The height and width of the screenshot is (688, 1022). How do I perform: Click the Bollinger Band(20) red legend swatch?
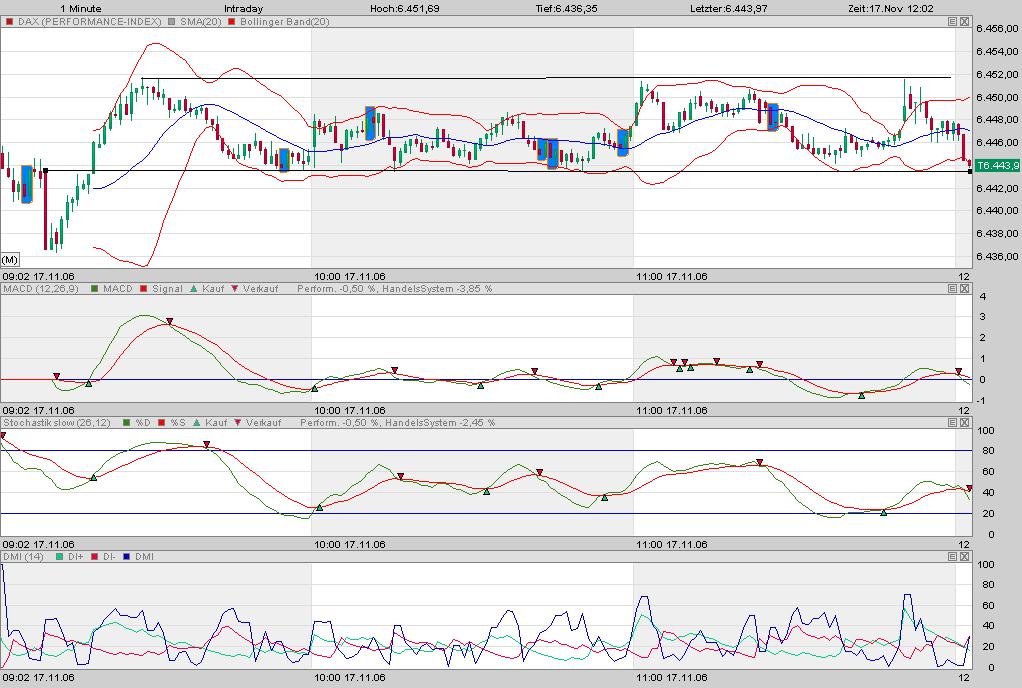click(231, 22)
